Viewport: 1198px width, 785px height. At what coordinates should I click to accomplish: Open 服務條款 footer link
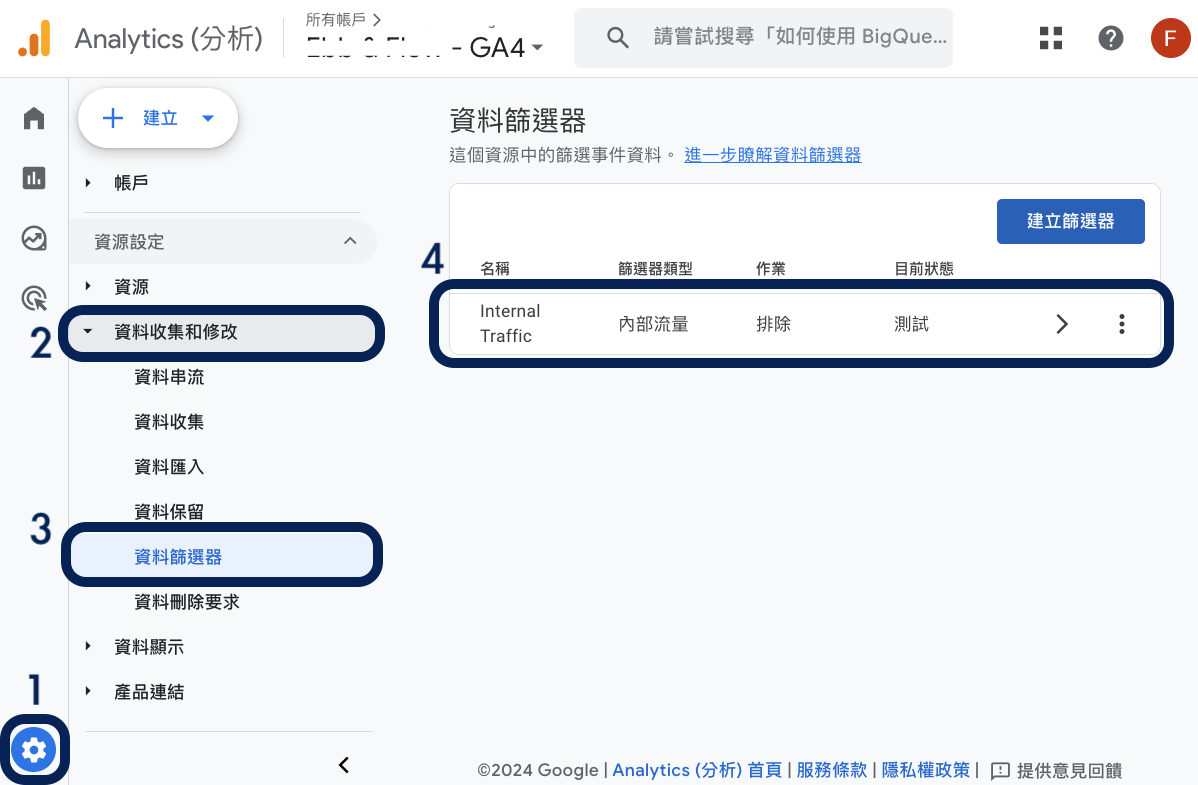(x=831, y=770)
